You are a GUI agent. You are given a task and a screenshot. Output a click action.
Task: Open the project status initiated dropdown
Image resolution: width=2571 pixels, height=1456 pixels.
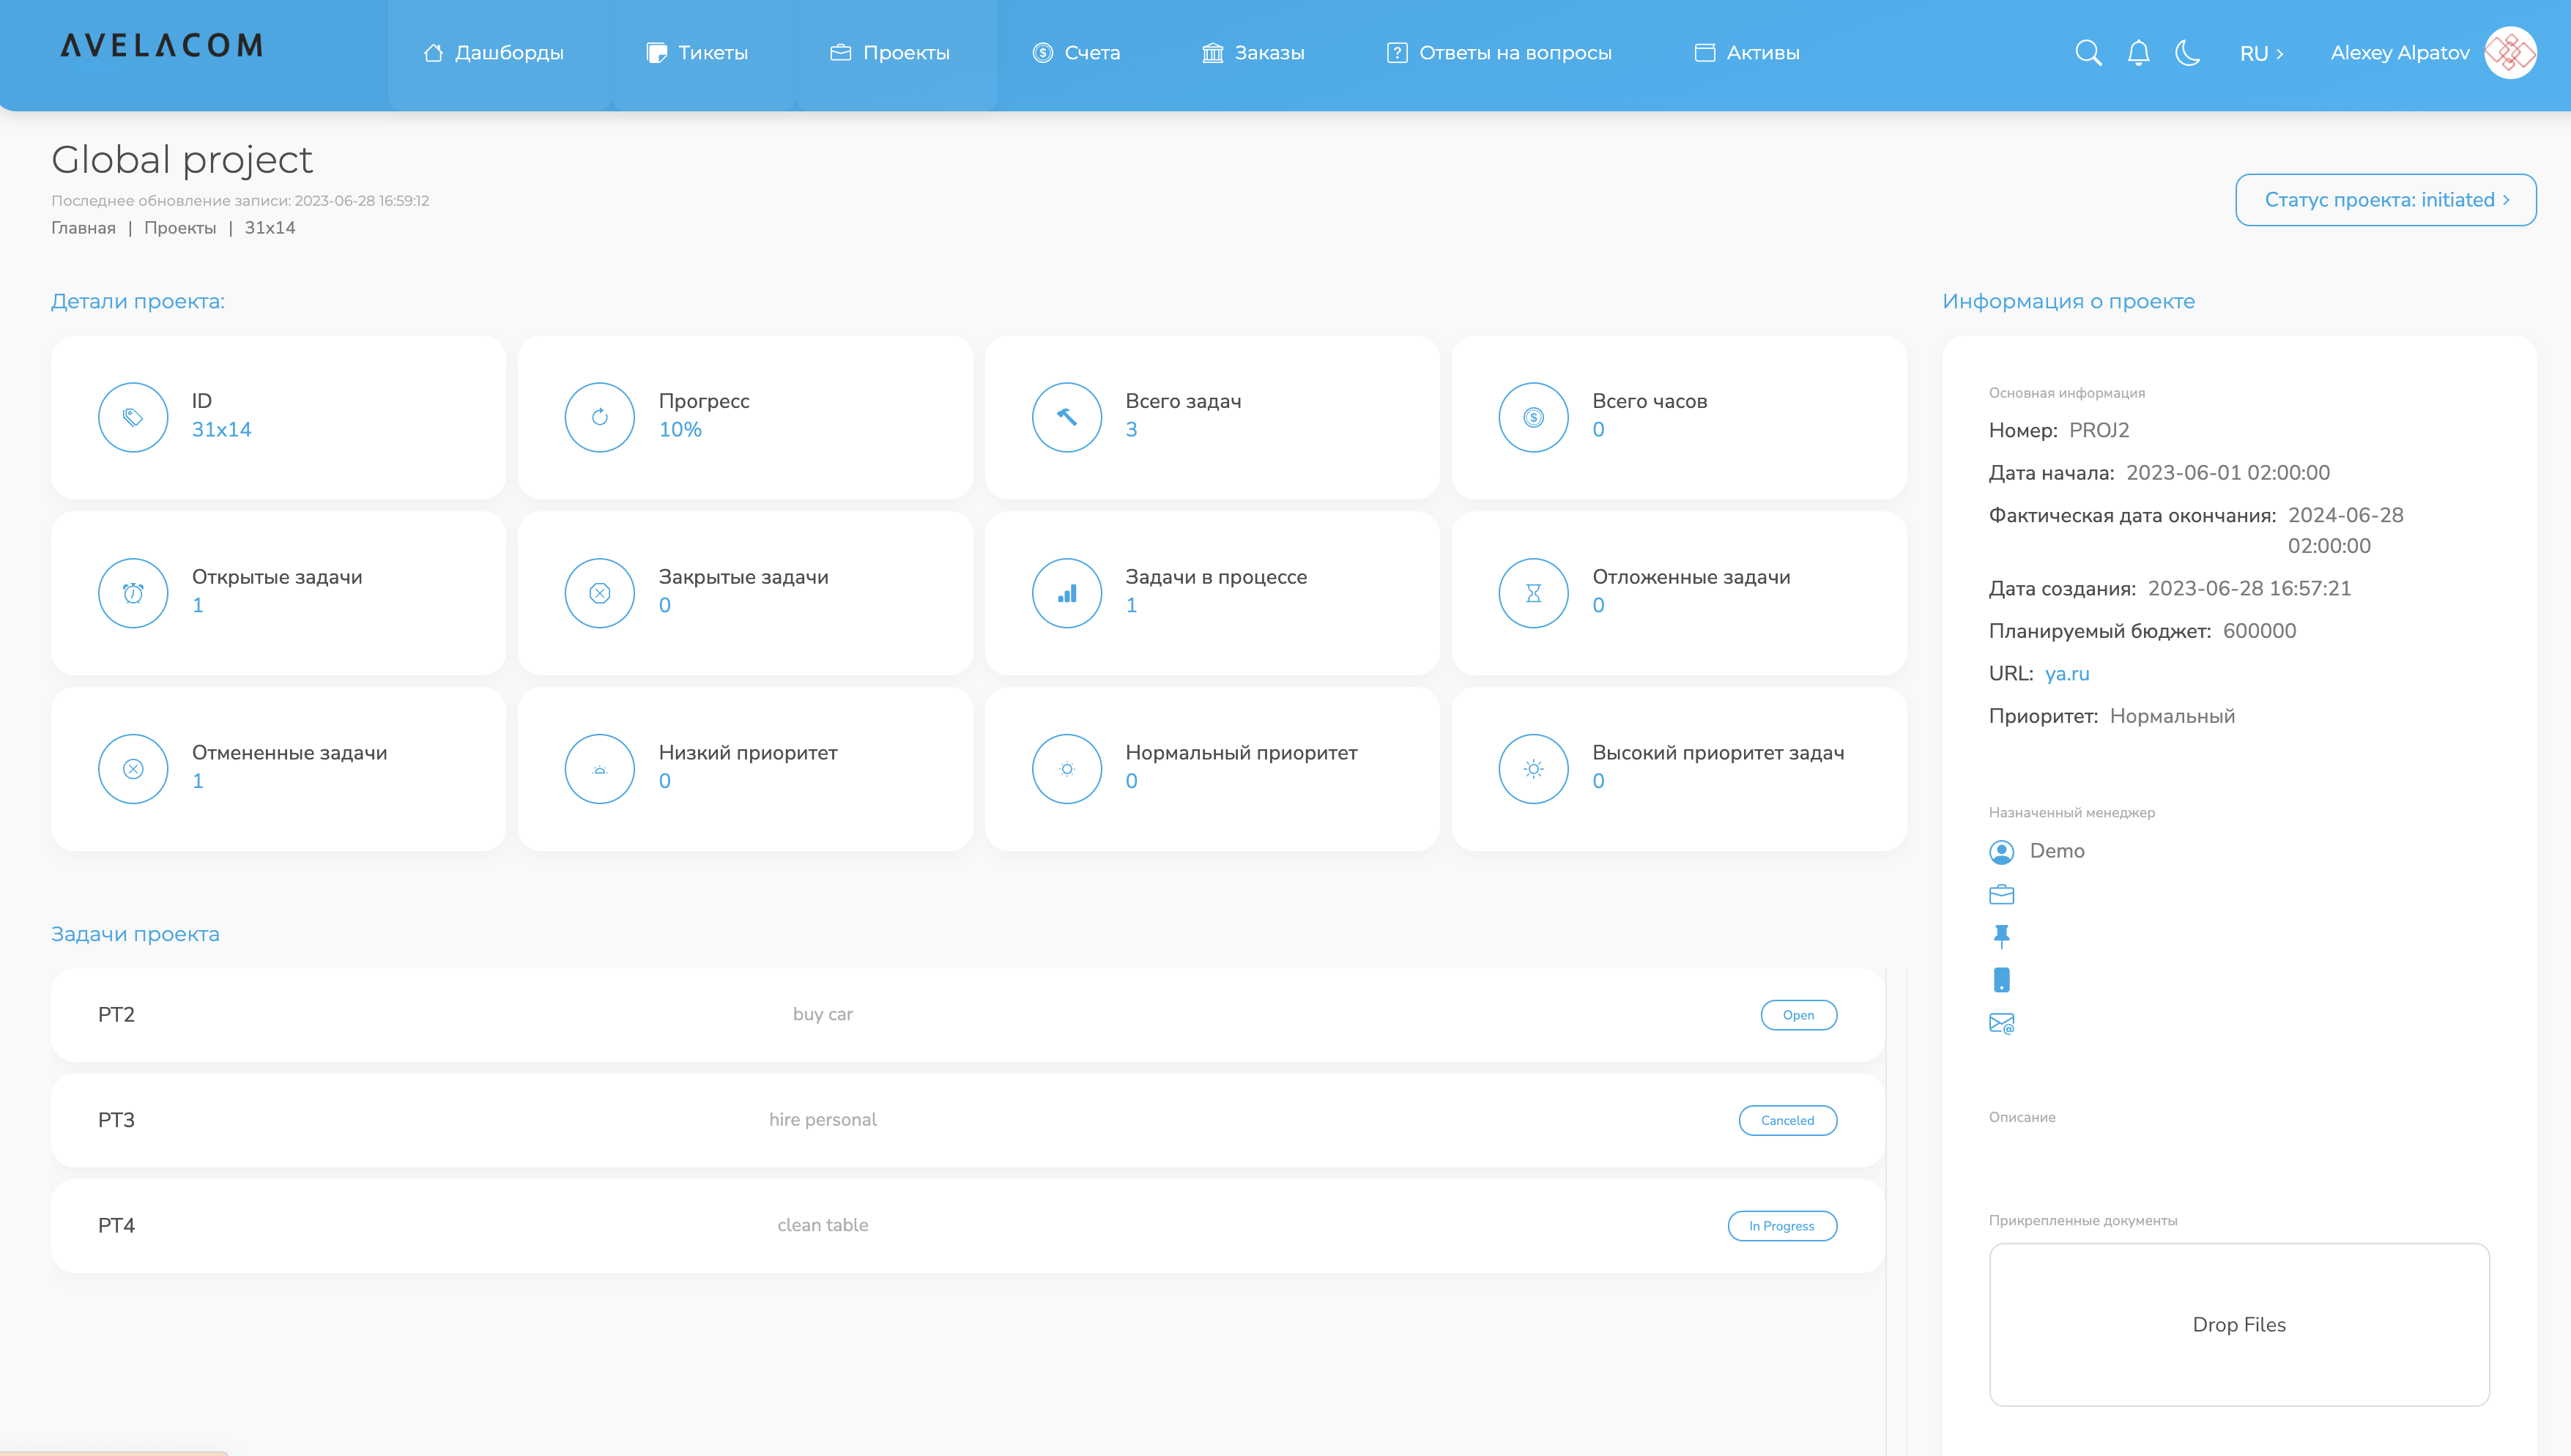click(x=2385, y=200)
